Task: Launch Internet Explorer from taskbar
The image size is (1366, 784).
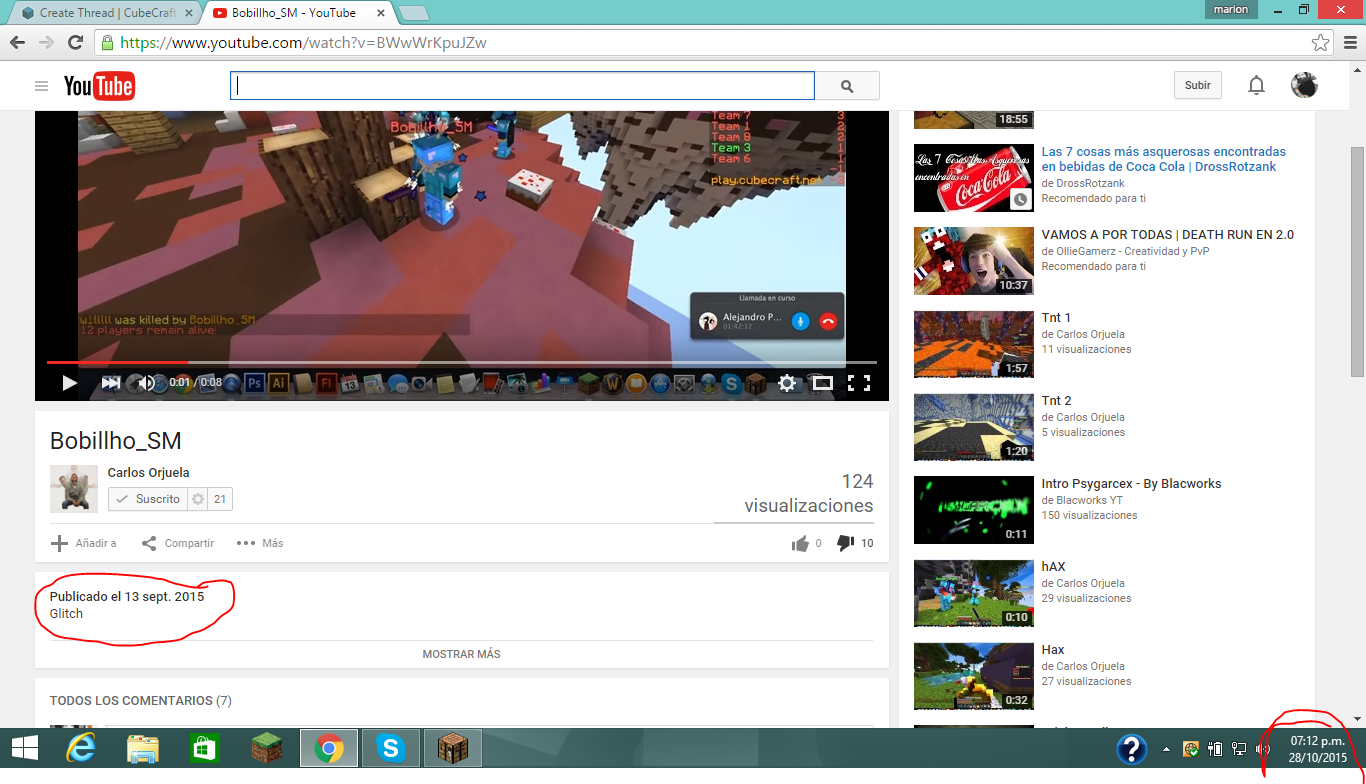Action: click(81, 748)
